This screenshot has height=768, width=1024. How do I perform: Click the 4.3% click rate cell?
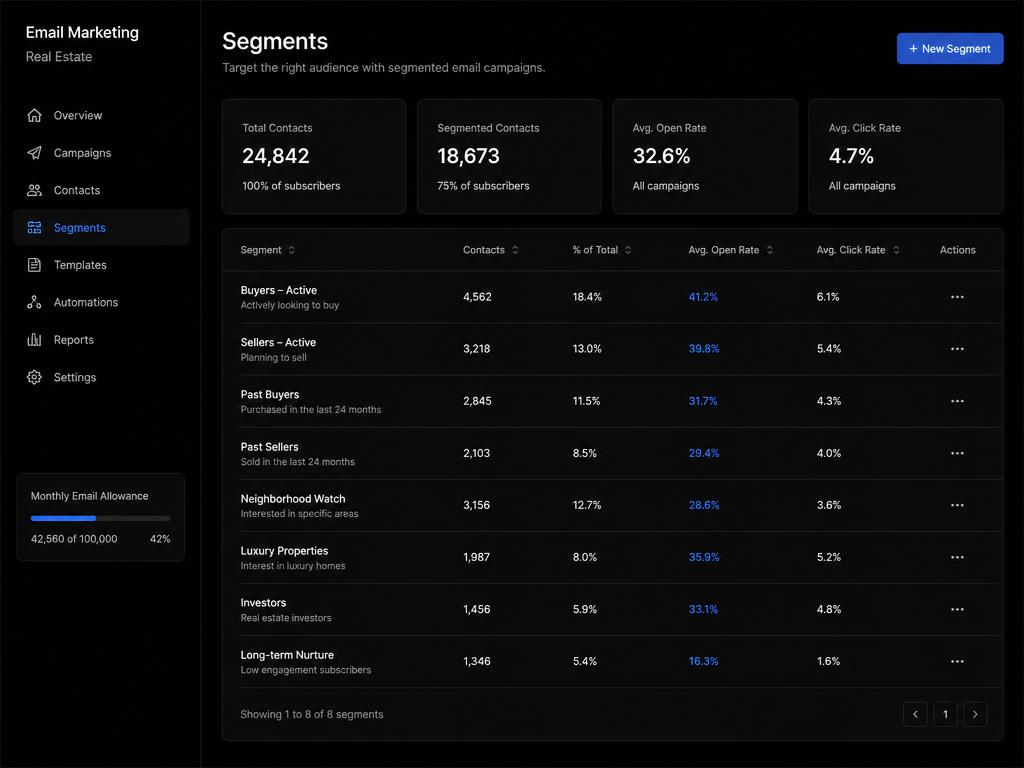point(829,401)
